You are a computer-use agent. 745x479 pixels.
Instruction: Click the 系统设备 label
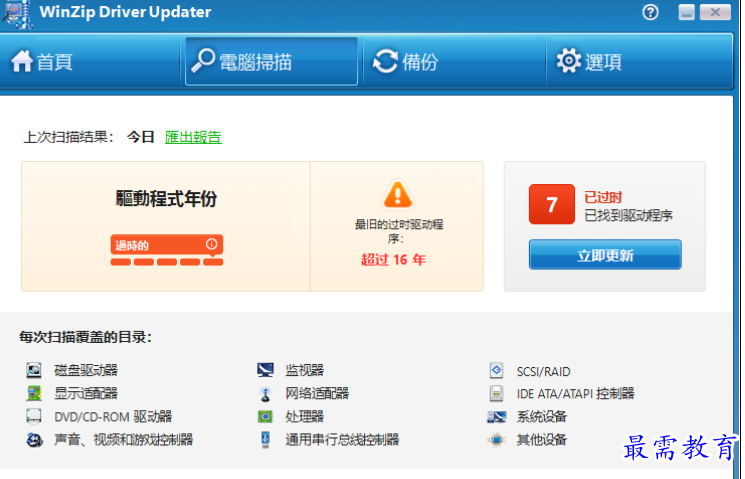point(542,417)
